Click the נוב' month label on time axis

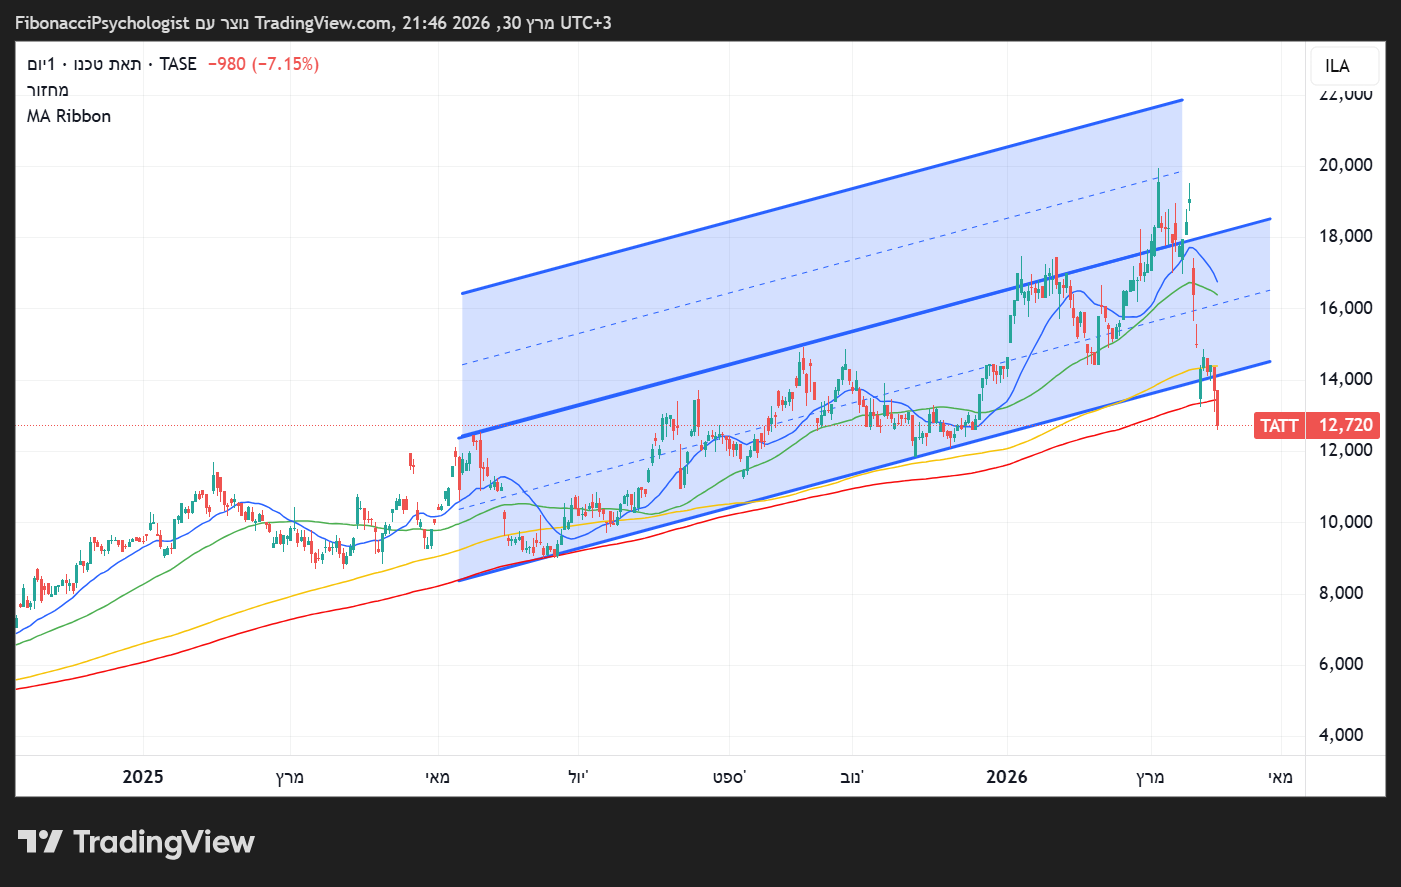point(852,777)
